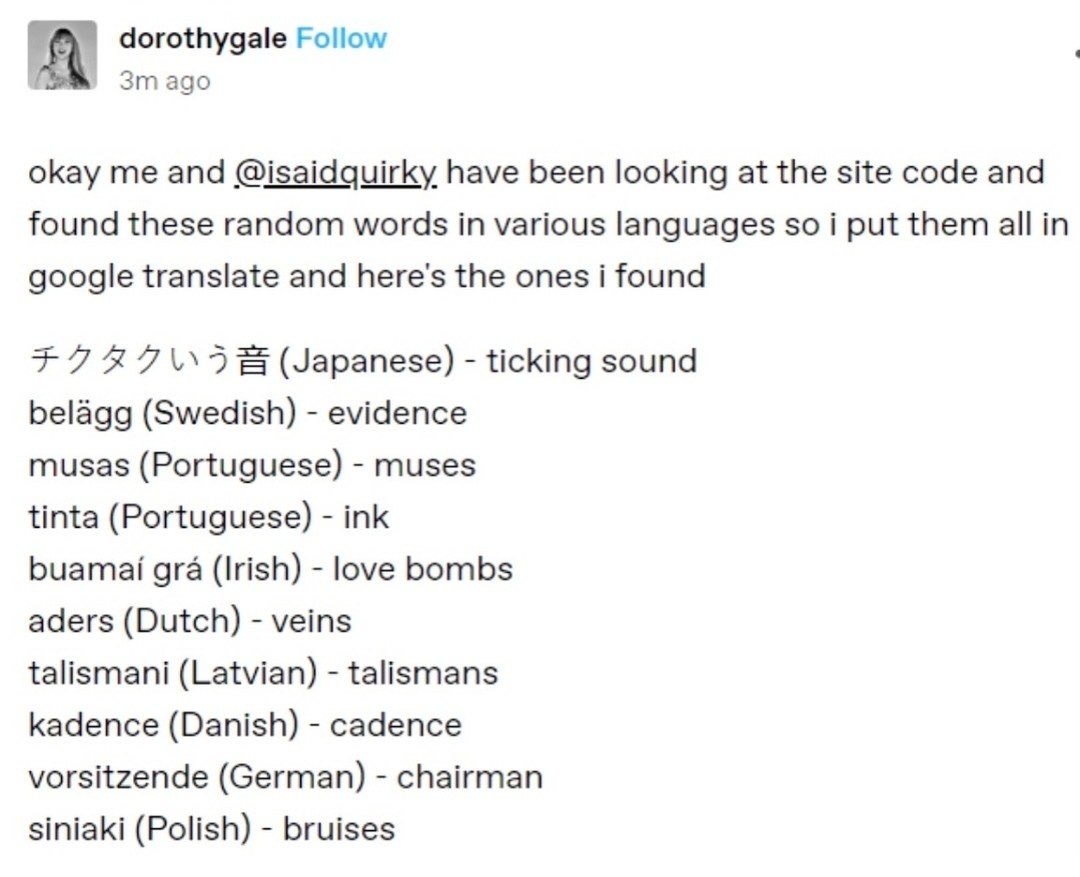
Task: Open the post's '3m ago' timestamp
Action: (164, 81)
